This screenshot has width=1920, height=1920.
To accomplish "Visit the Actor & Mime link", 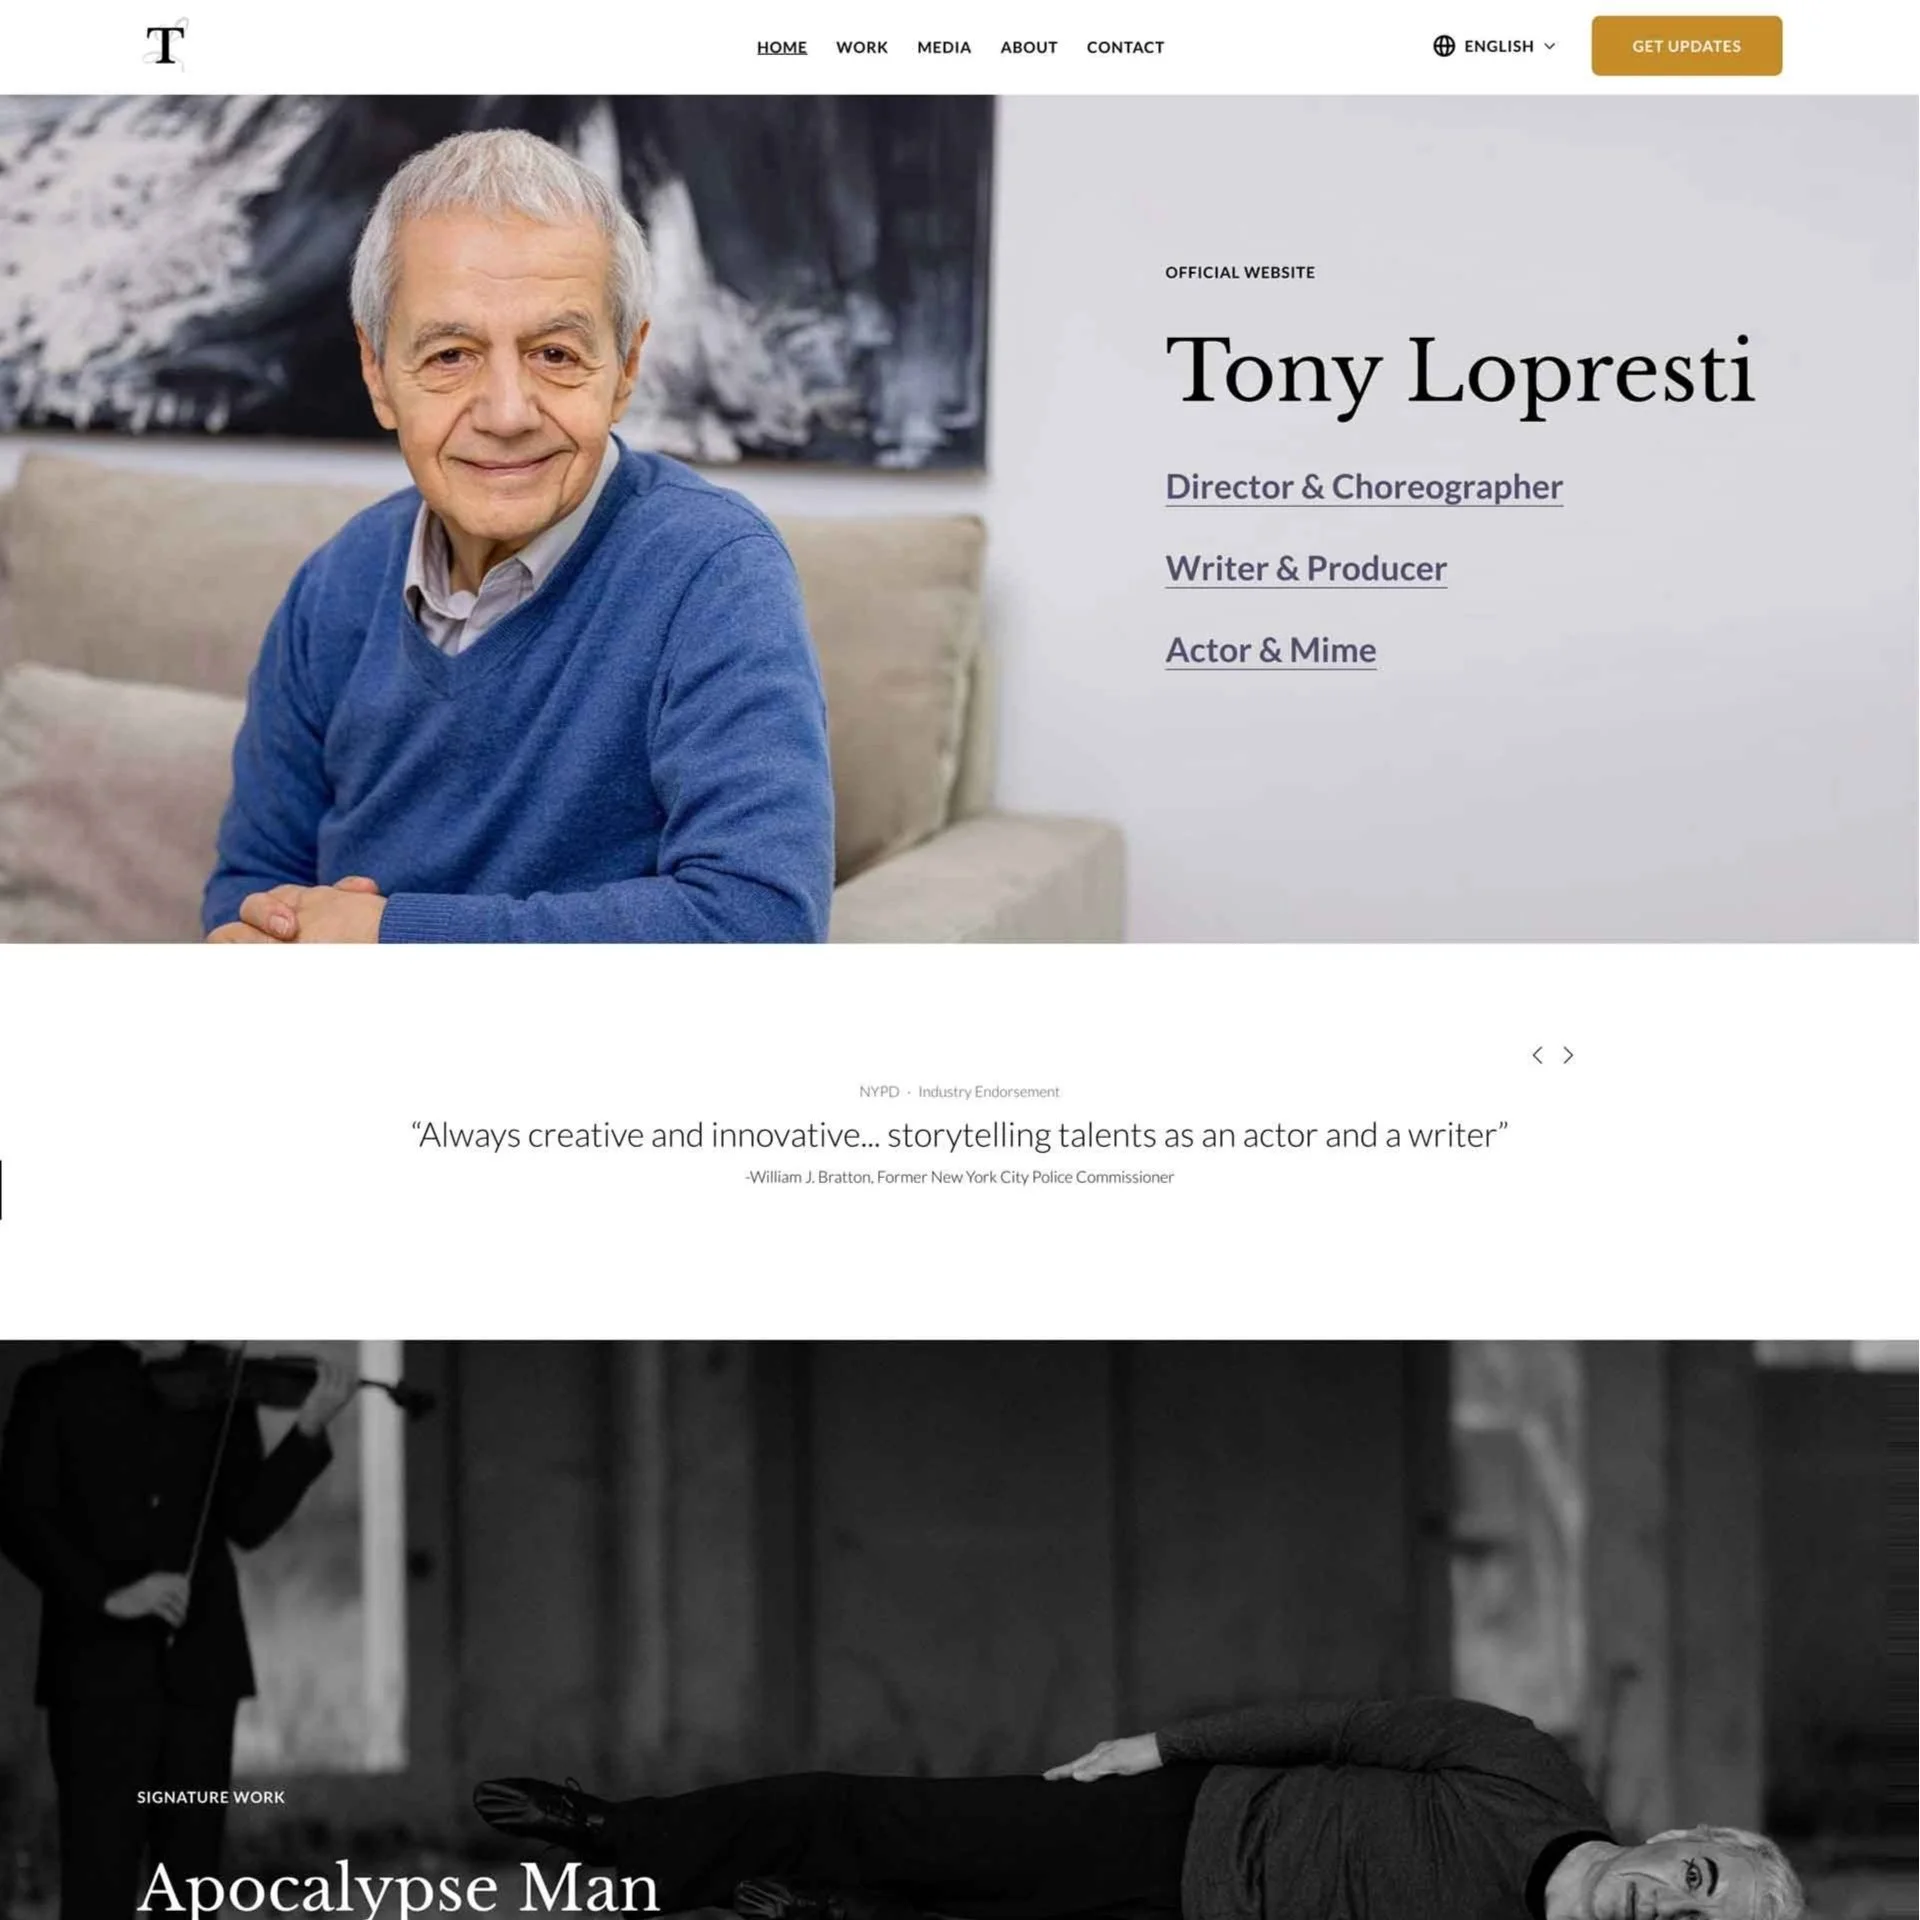I will pos(1271,651).
